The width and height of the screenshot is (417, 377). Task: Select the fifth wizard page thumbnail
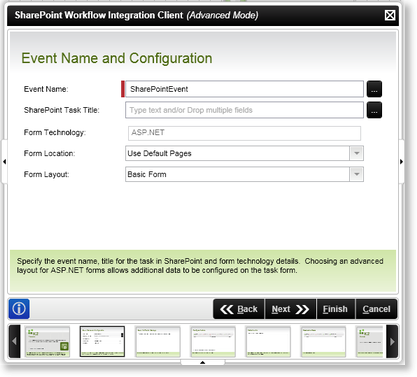268,342
